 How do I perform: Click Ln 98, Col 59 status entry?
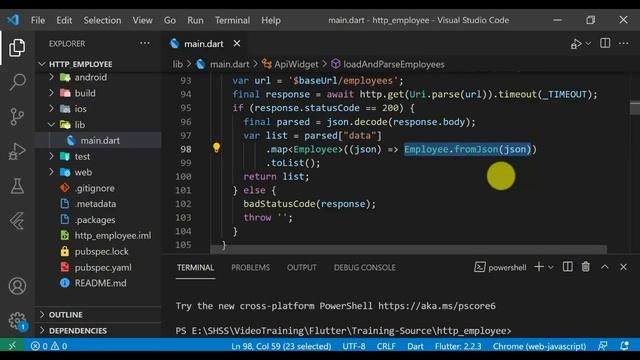(281, 346)
